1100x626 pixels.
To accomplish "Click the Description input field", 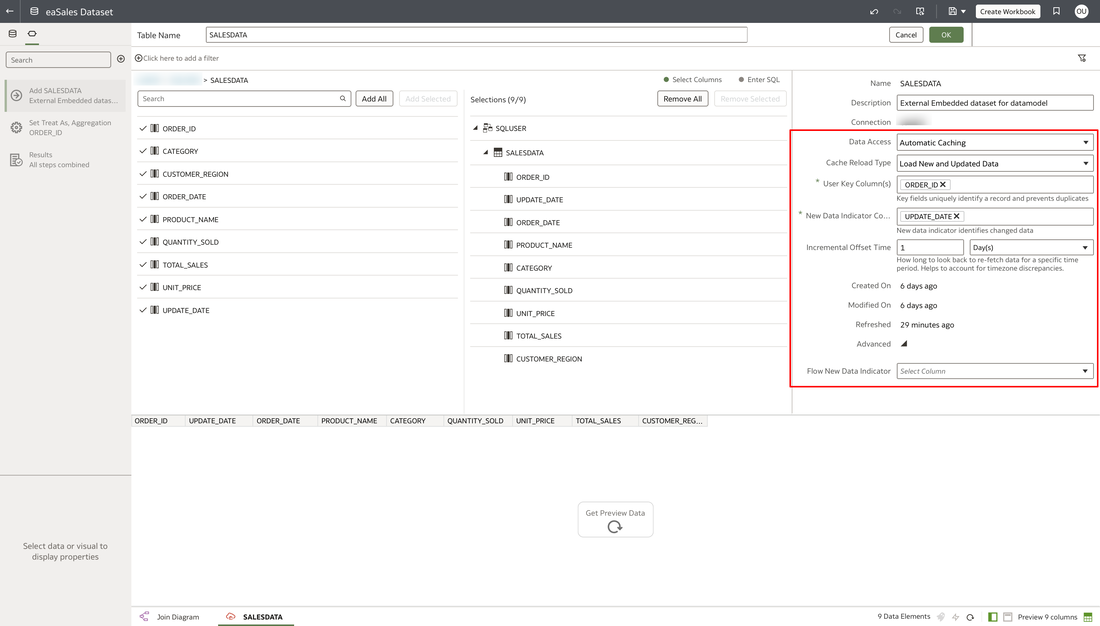I will coord(995,102).
